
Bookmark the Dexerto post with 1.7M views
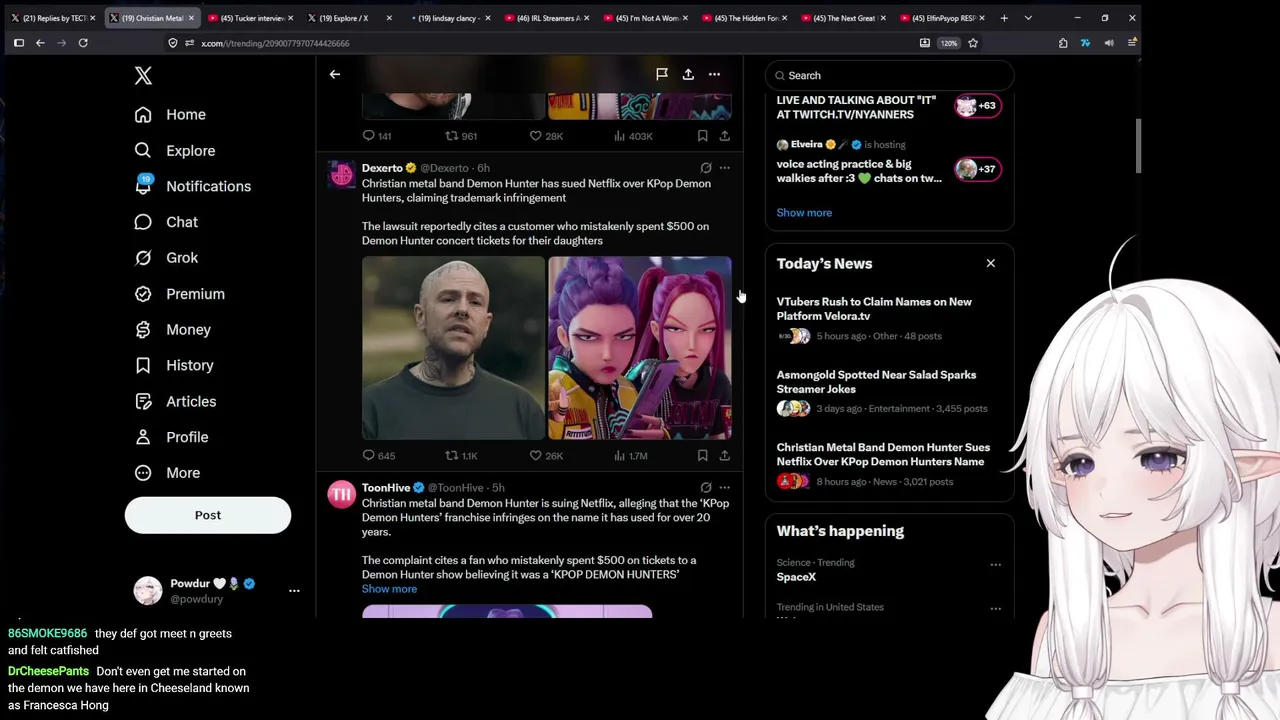click(702, 456)
